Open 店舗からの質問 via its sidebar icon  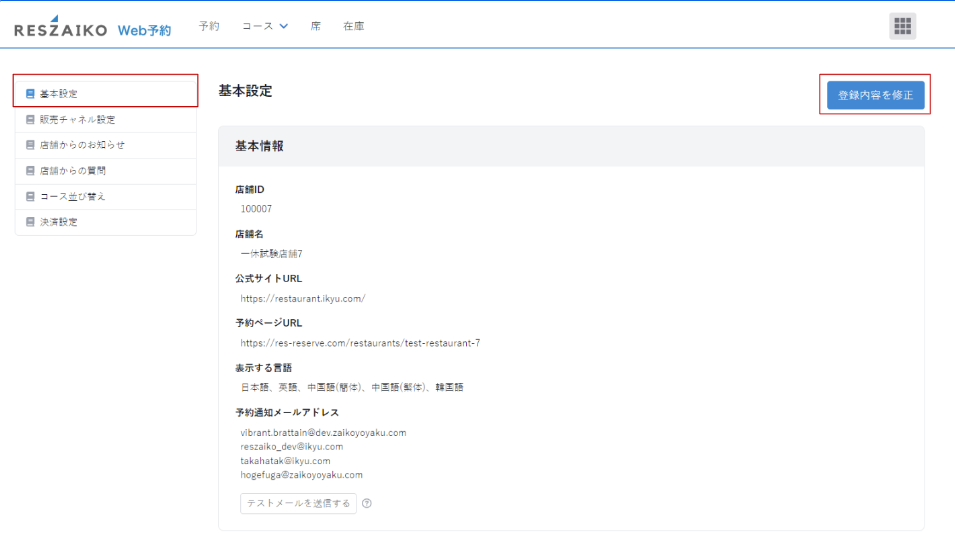point(30,171)
